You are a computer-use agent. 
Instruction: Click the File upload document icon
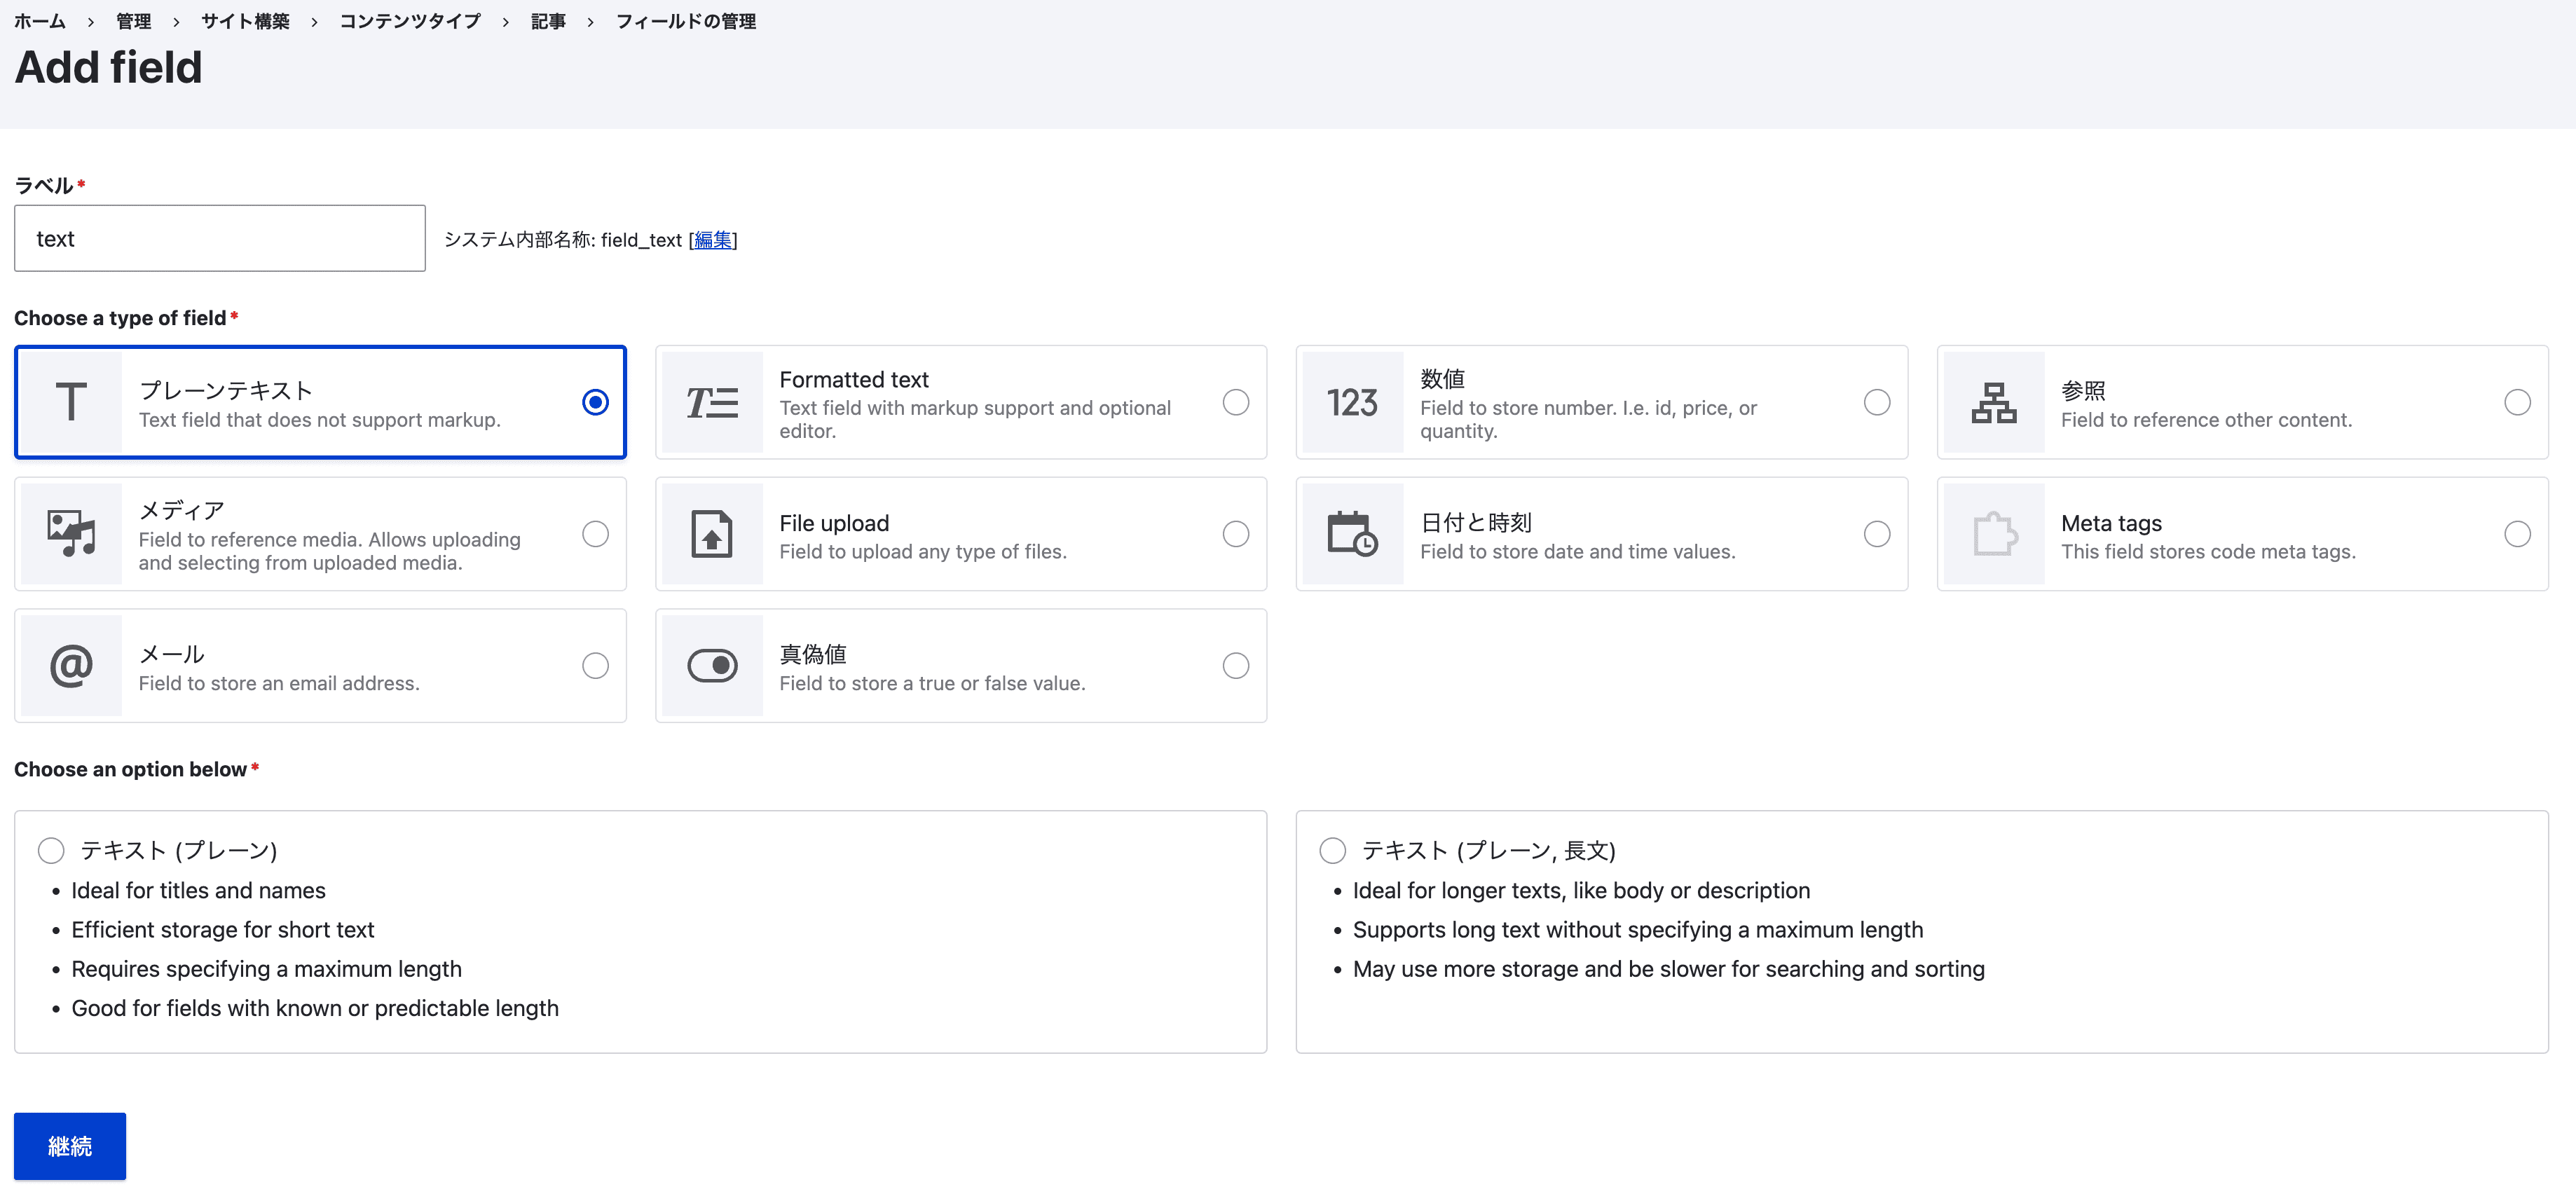click(712, 534)
